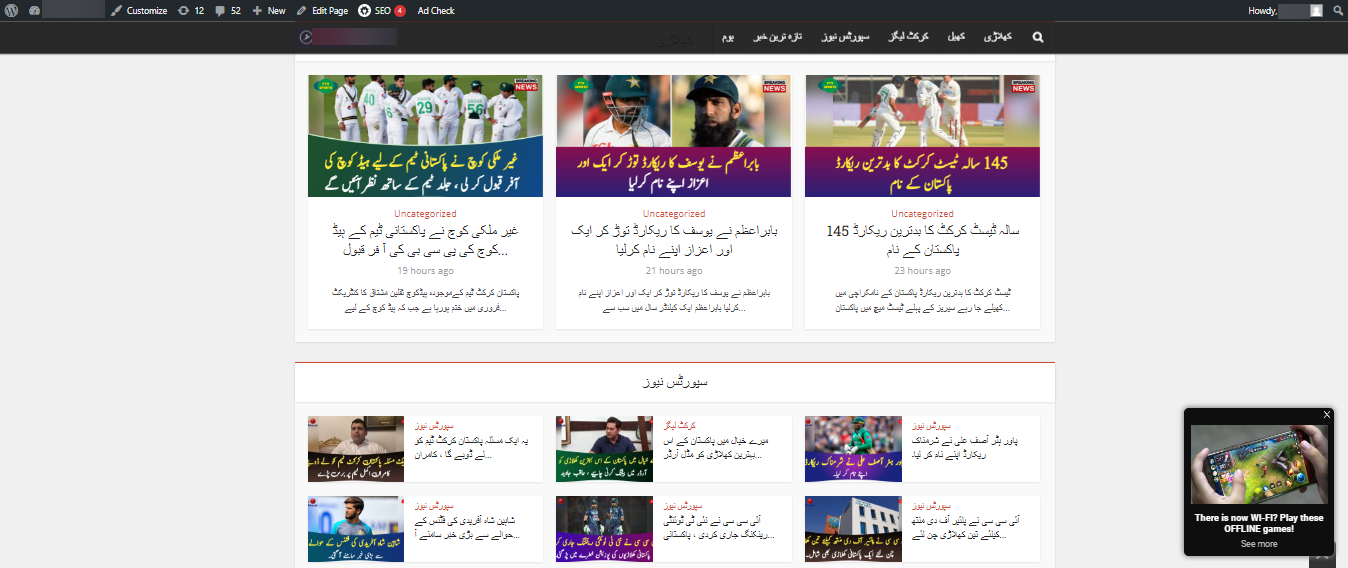Open the Ad Check admin bar item
Image resolution: width=1348 pixels, height=568 pixels.
[x=435, y=10]
